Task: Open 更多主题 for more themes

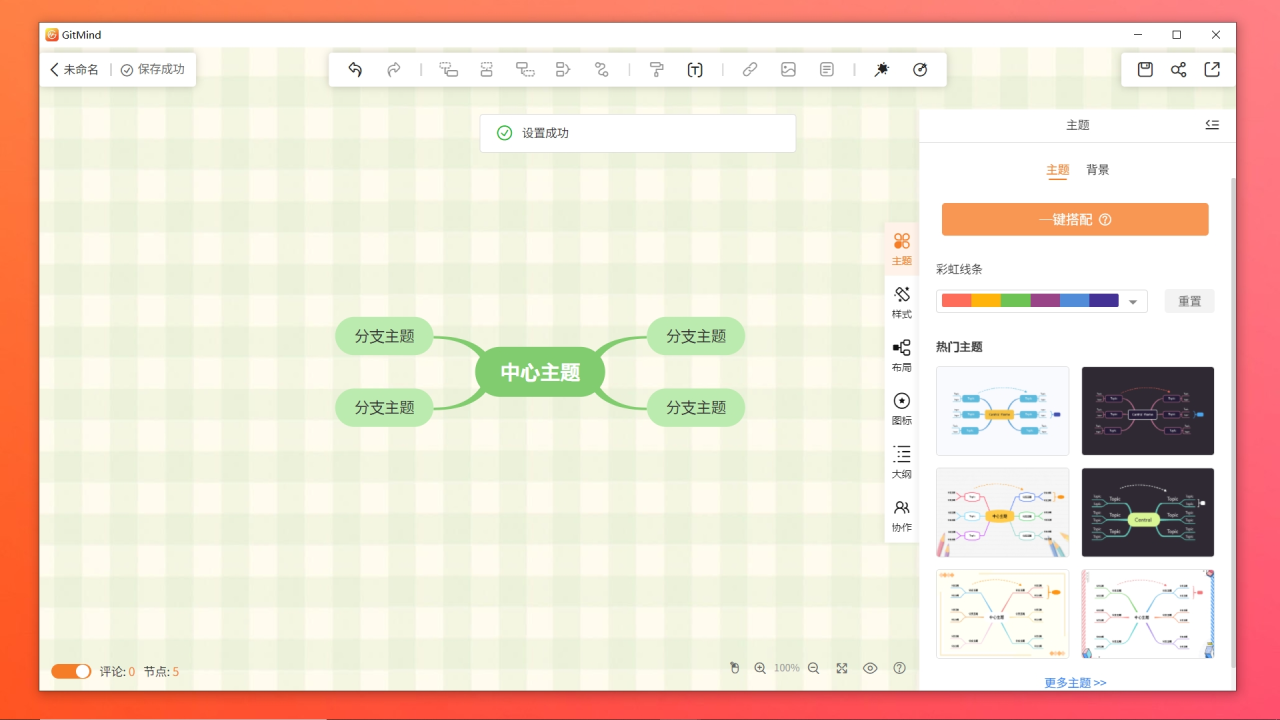Action: point(1074,682)
